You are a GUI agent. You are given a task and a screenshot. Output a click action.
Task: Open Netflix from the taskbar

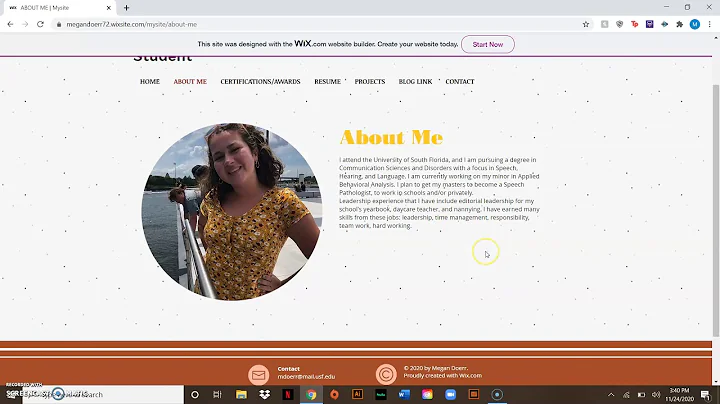click(x=288, y=394)
